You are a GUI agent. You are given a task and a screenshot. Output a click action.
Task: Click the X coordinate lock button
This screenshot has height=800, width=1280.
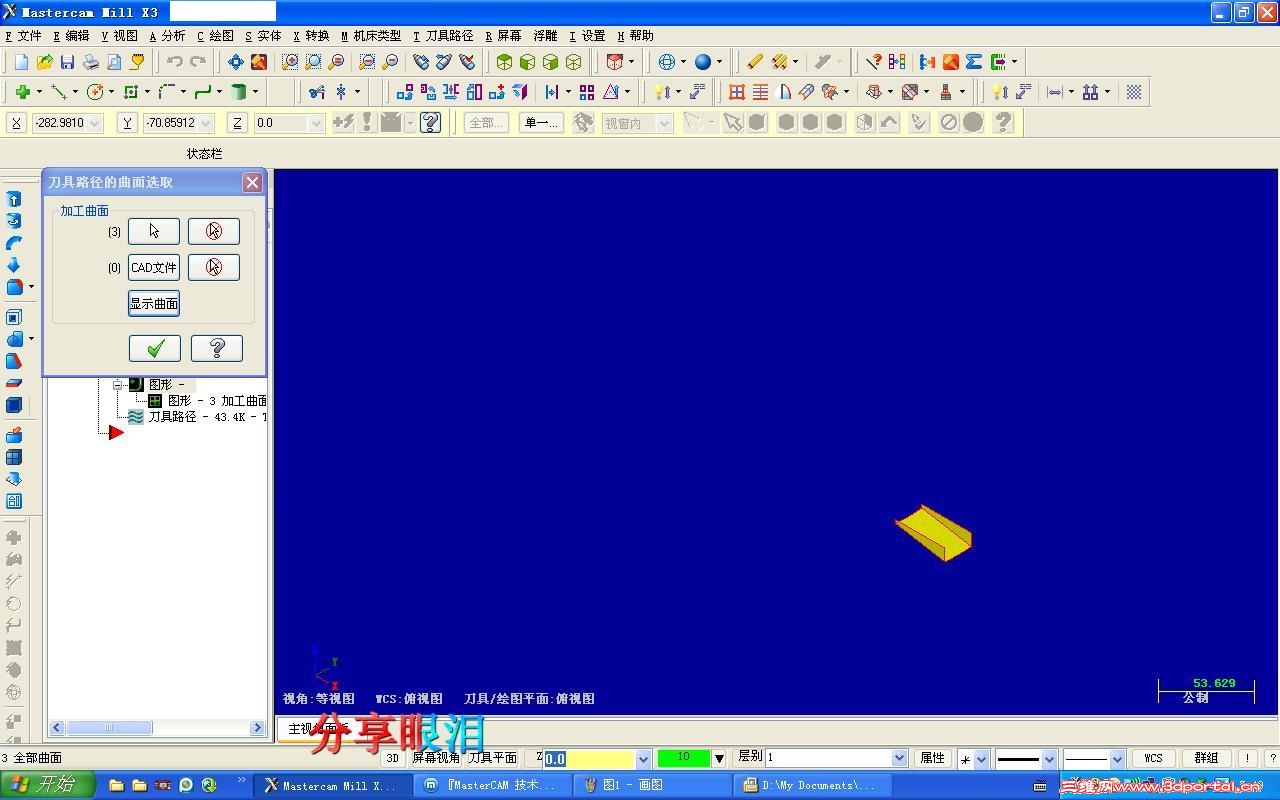point(16,123)
